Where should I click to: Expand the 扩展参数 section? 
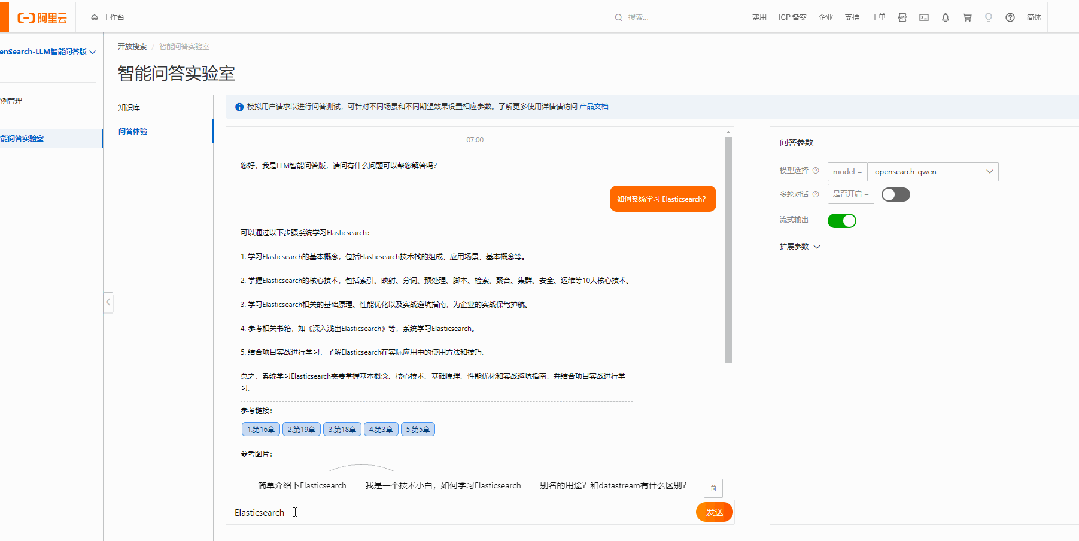tap(800, 246)
